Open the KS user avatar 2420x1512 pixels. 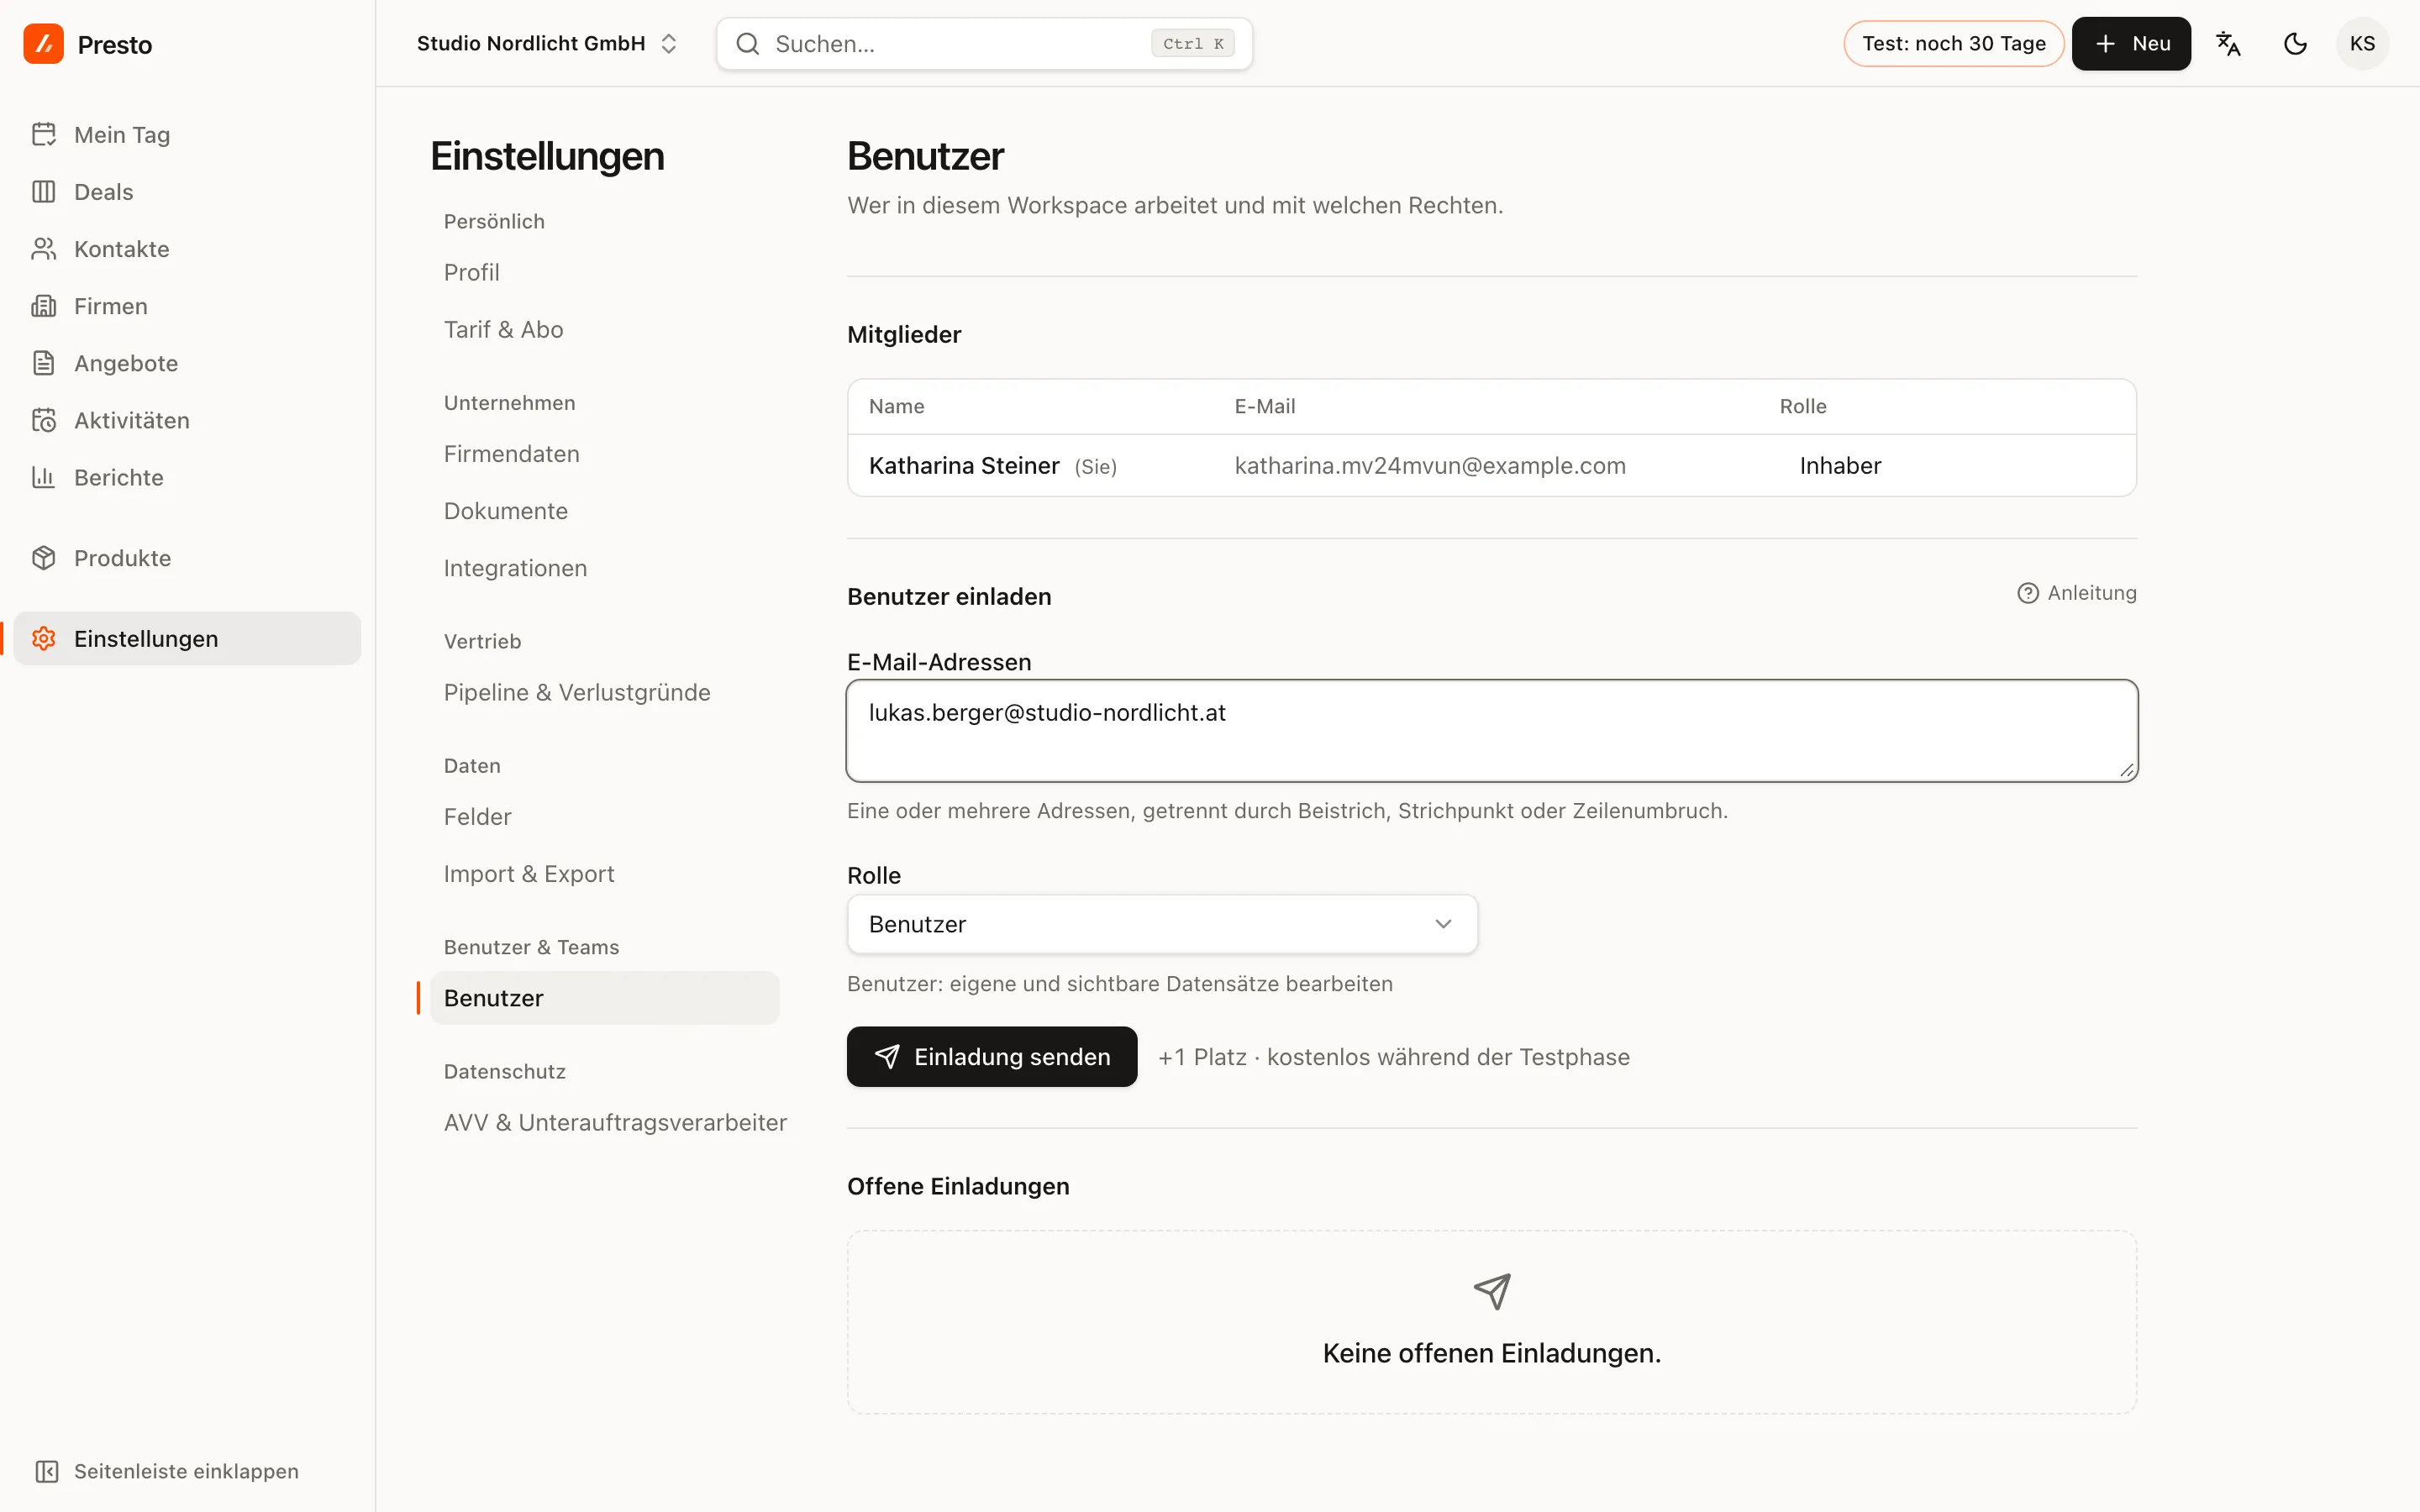[x=2362, y=44]
